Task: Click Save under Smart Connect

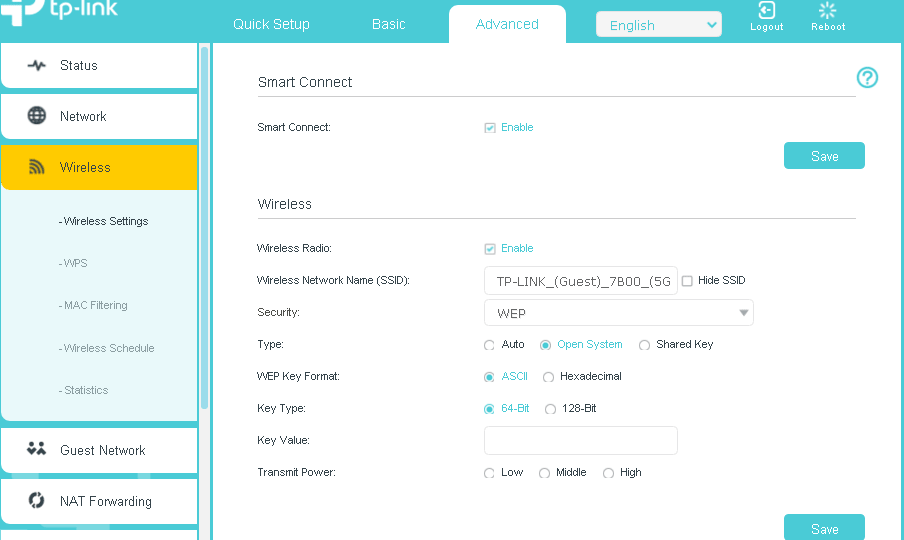Action: (x=824, y=156)
